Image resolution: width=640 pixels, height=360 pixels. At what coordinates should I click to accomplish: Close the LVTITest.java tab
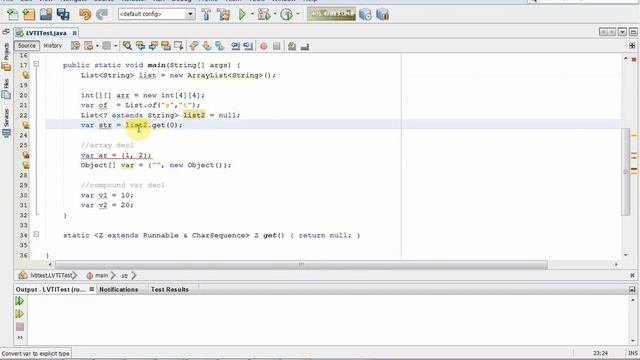(74, 33)
